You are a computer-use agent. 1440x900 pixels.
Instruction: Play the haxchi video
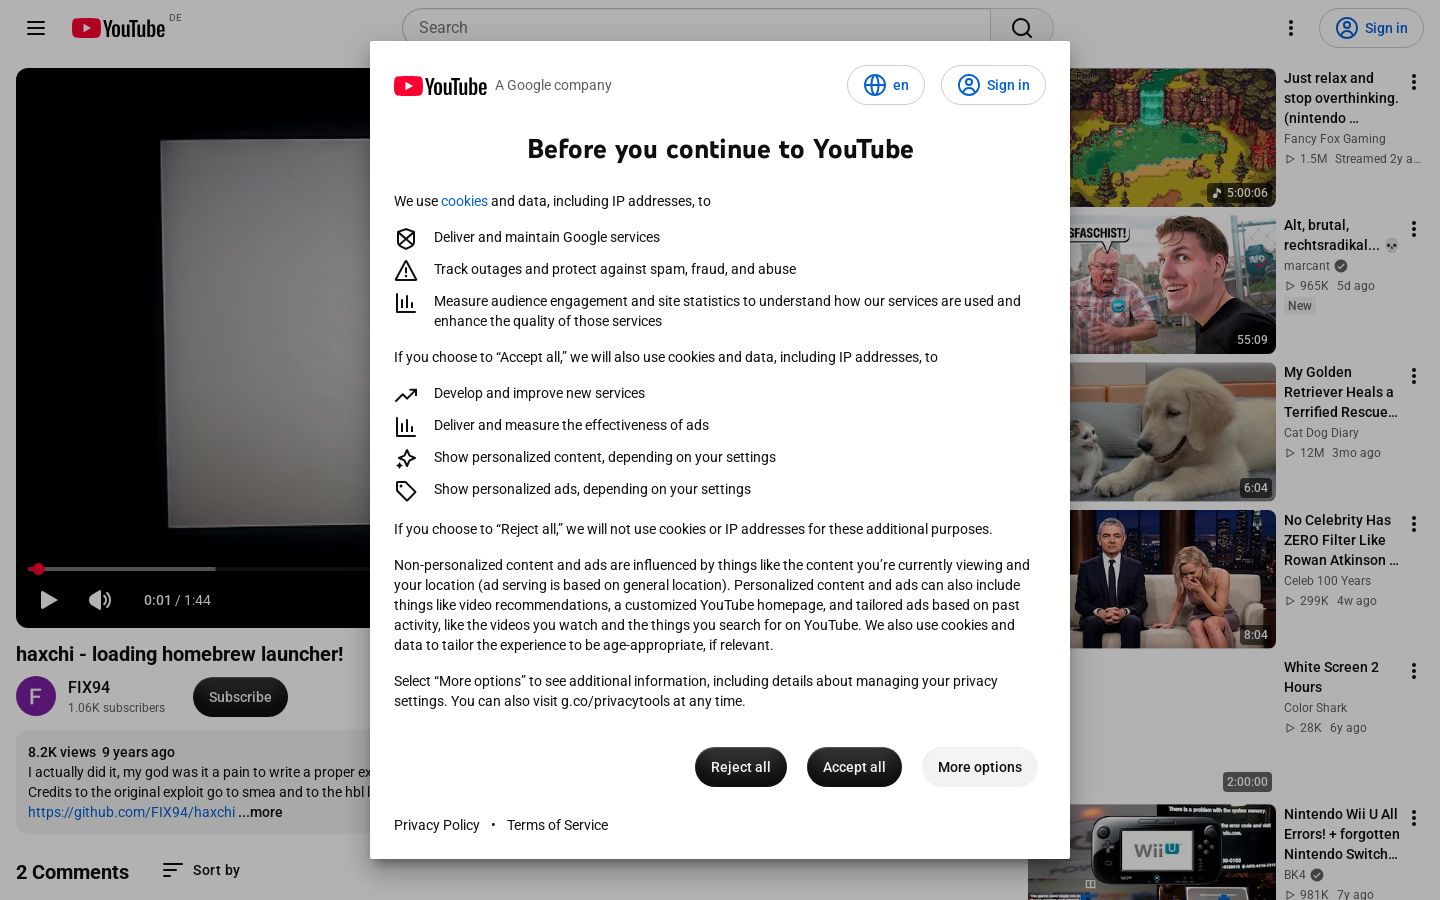pyautogui.click(x=48, y=600)
